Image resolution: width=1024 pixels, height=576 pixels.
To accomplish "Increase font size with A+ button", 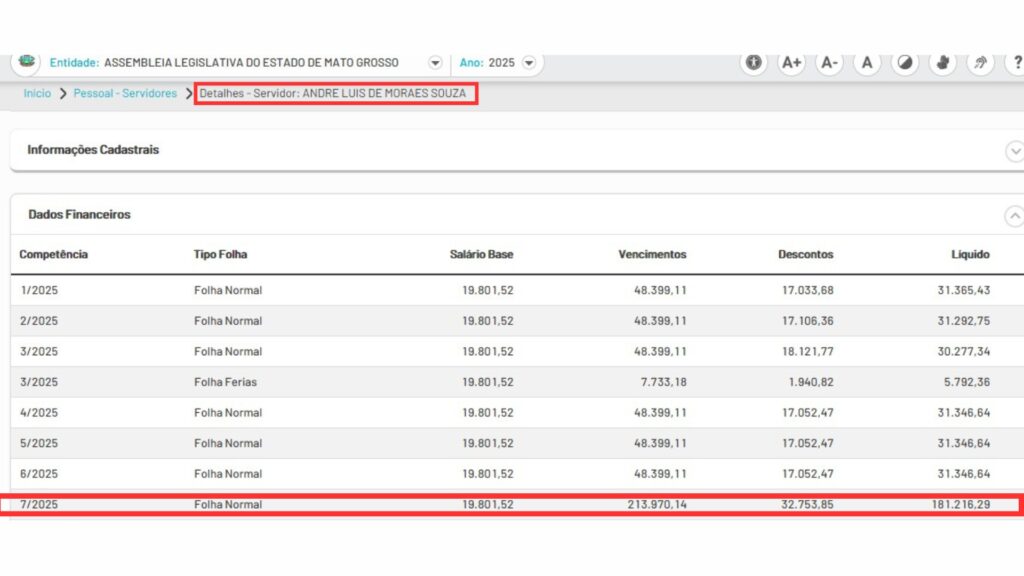I will point(792,62).
